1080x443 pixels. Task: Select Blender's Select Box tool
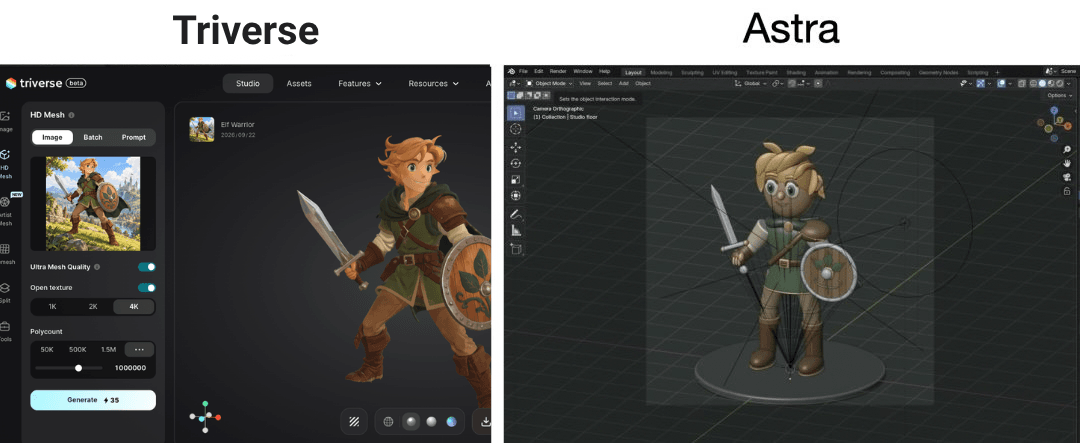515,112
